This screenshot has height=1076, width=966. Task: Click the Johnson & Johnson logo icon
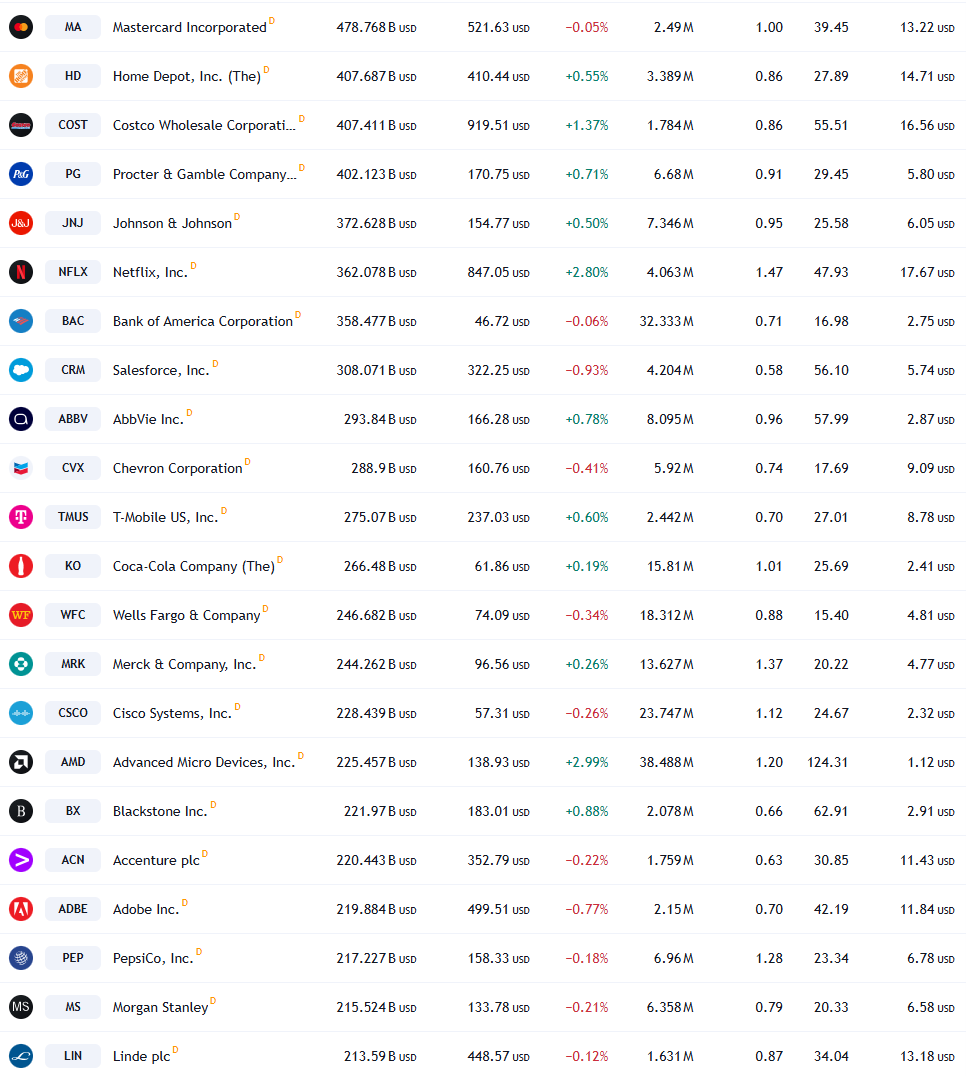coord(21,223)
